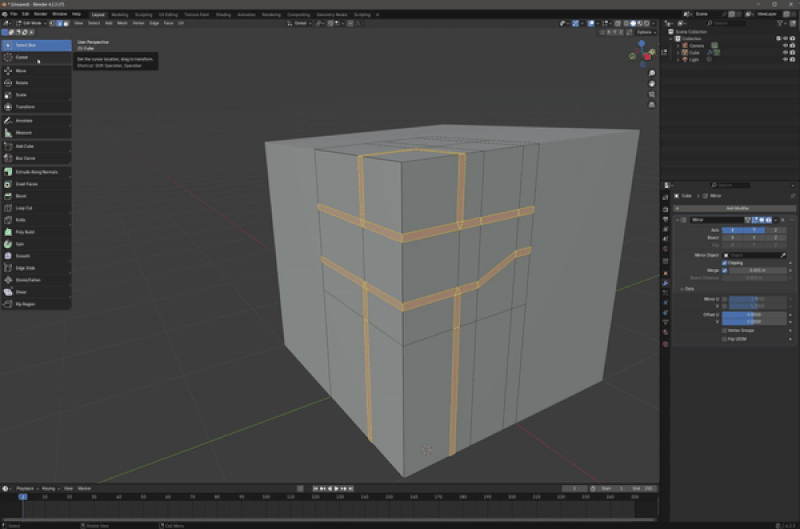This screenshot has width=800, height=529.
Task: Click the Merge distance value field
Action: click(x=757, y=270)
